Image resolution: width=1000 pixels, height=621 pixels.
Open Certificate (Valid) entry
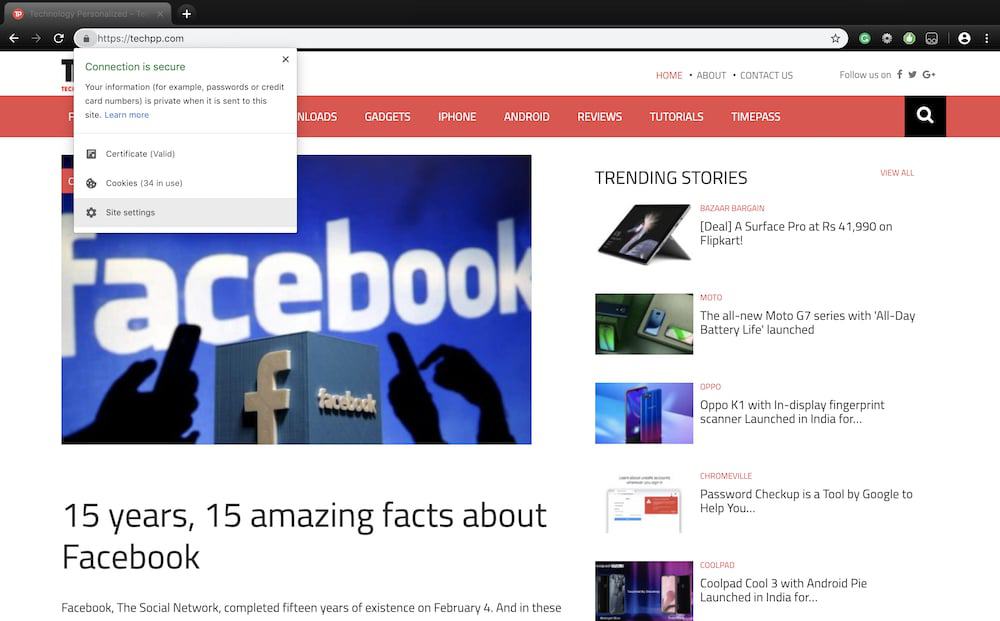[x=185, y=154]
